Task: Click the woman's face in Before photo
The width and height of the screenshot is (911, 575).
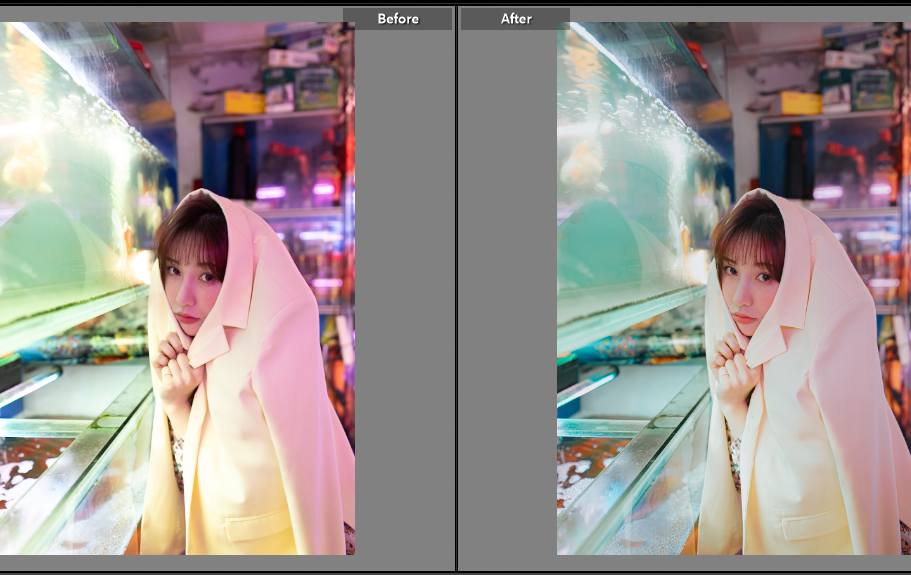Action: click(190, 285)
